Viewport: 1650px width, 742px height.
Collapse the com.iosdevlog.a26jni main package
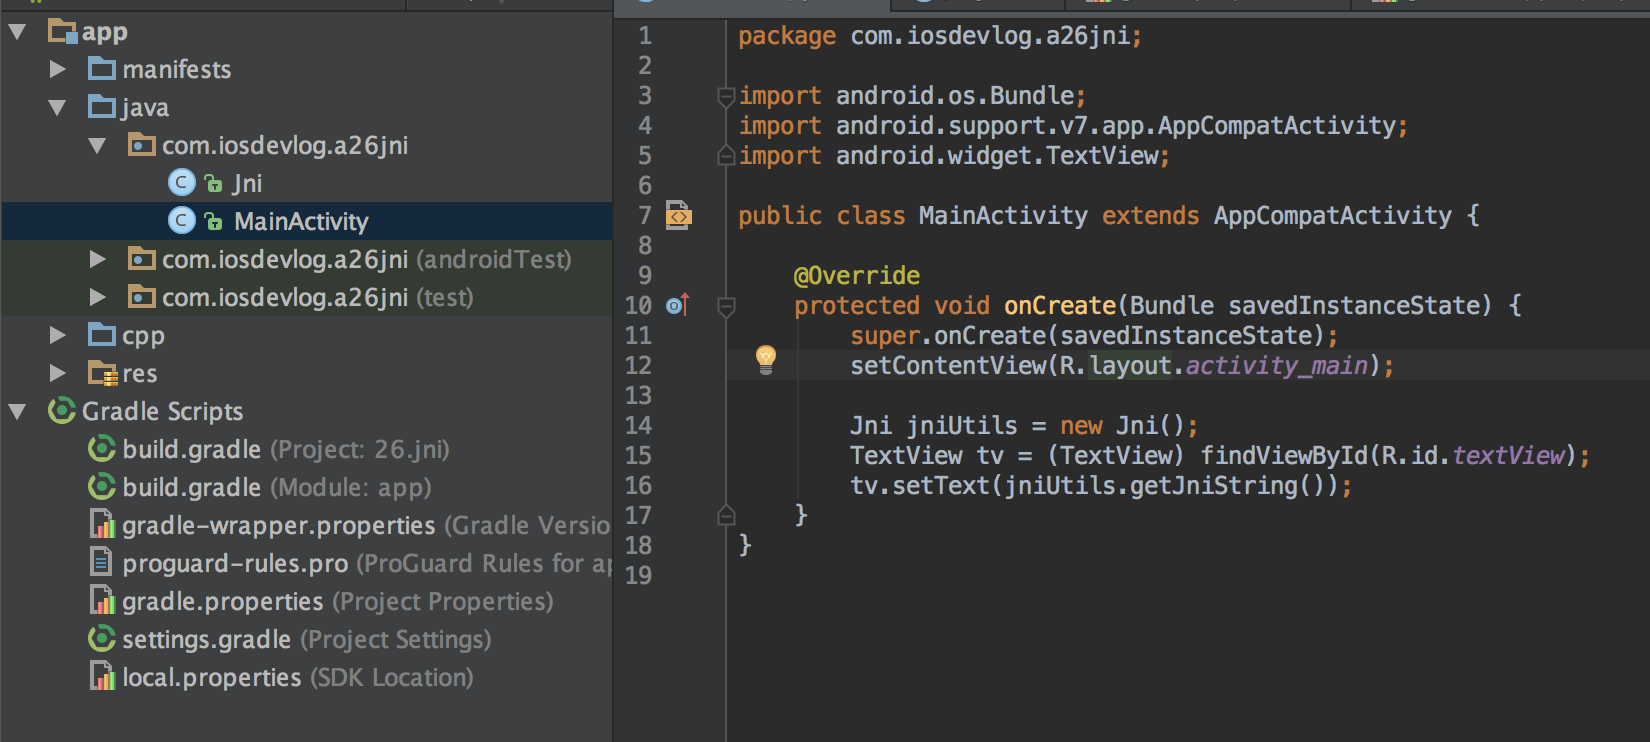[97, 146]
